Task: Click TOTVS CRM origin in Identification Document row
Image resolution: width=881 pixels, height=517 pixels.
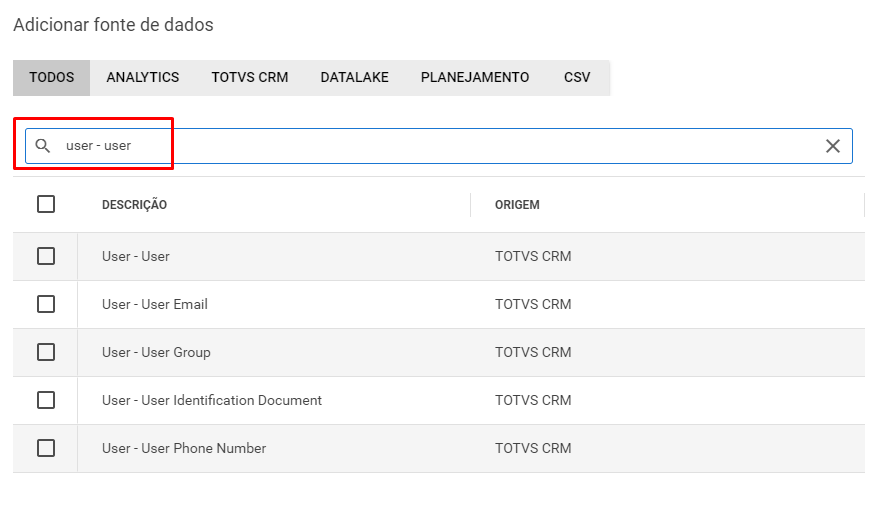Action: click(533, 400)
